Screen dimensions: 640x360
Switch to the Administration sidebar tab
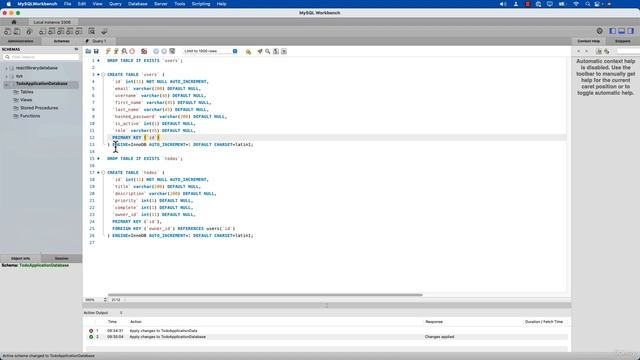click(20, 41)
